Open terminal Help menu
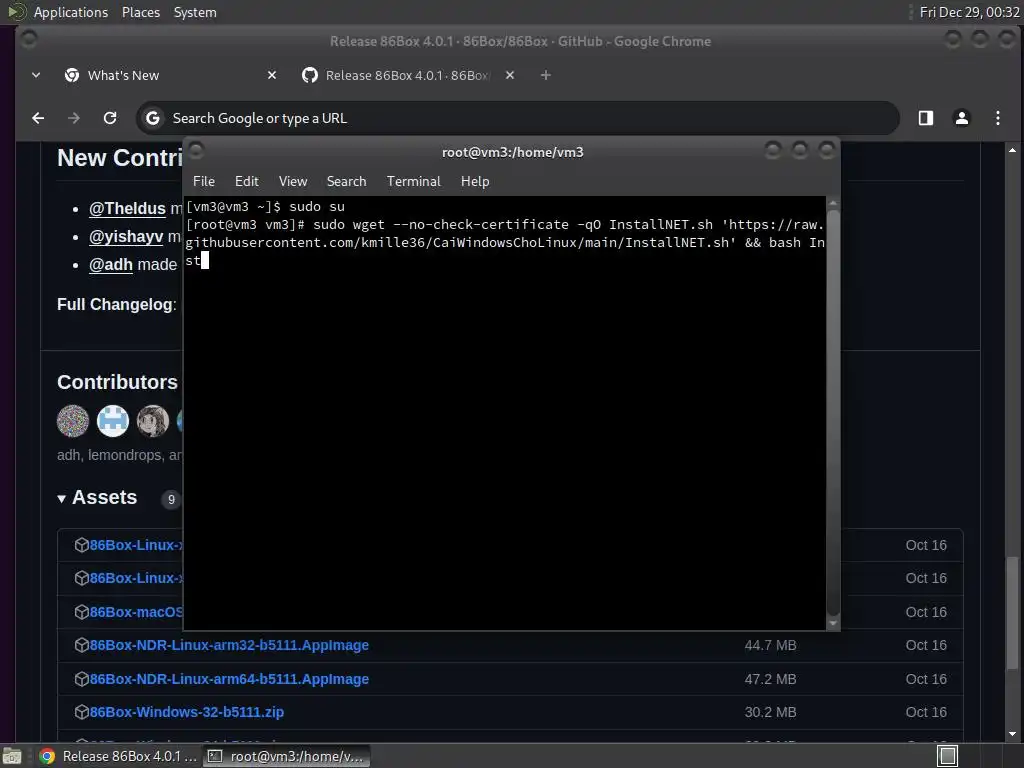This screenshot has height=768, width=1024. pos(475,182)
